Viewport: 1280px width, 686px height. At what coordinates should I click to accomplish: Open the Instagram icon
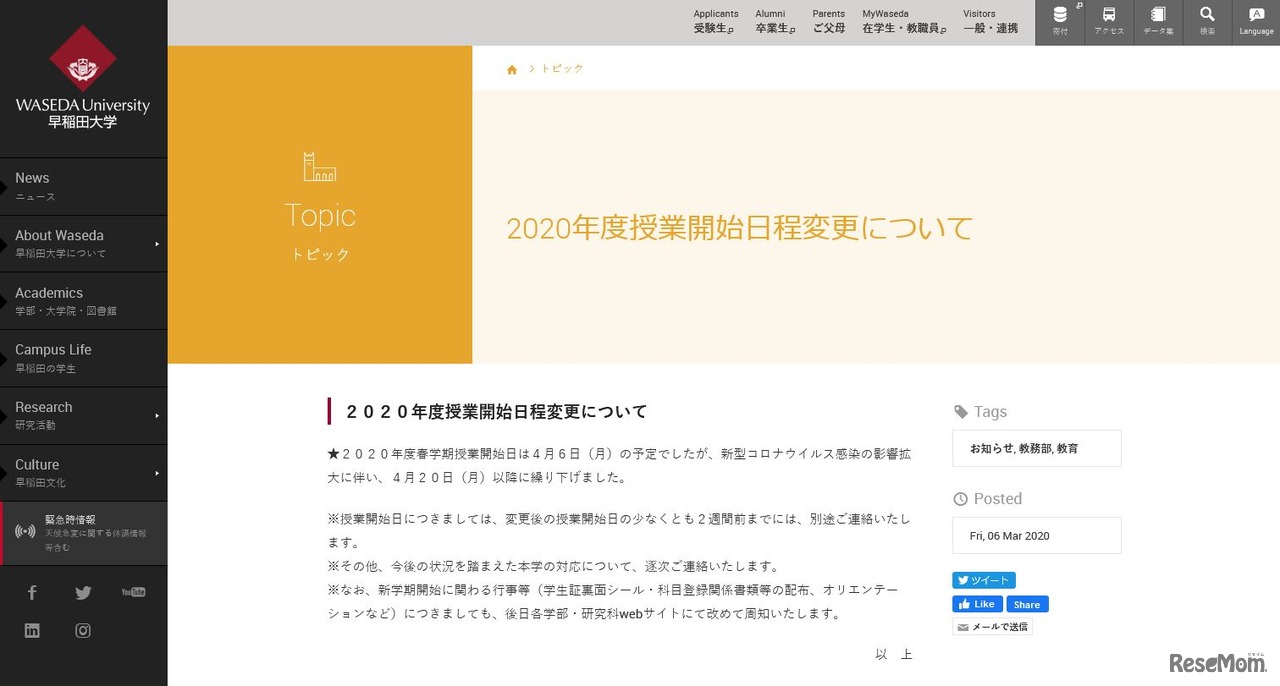pos(83,630)
